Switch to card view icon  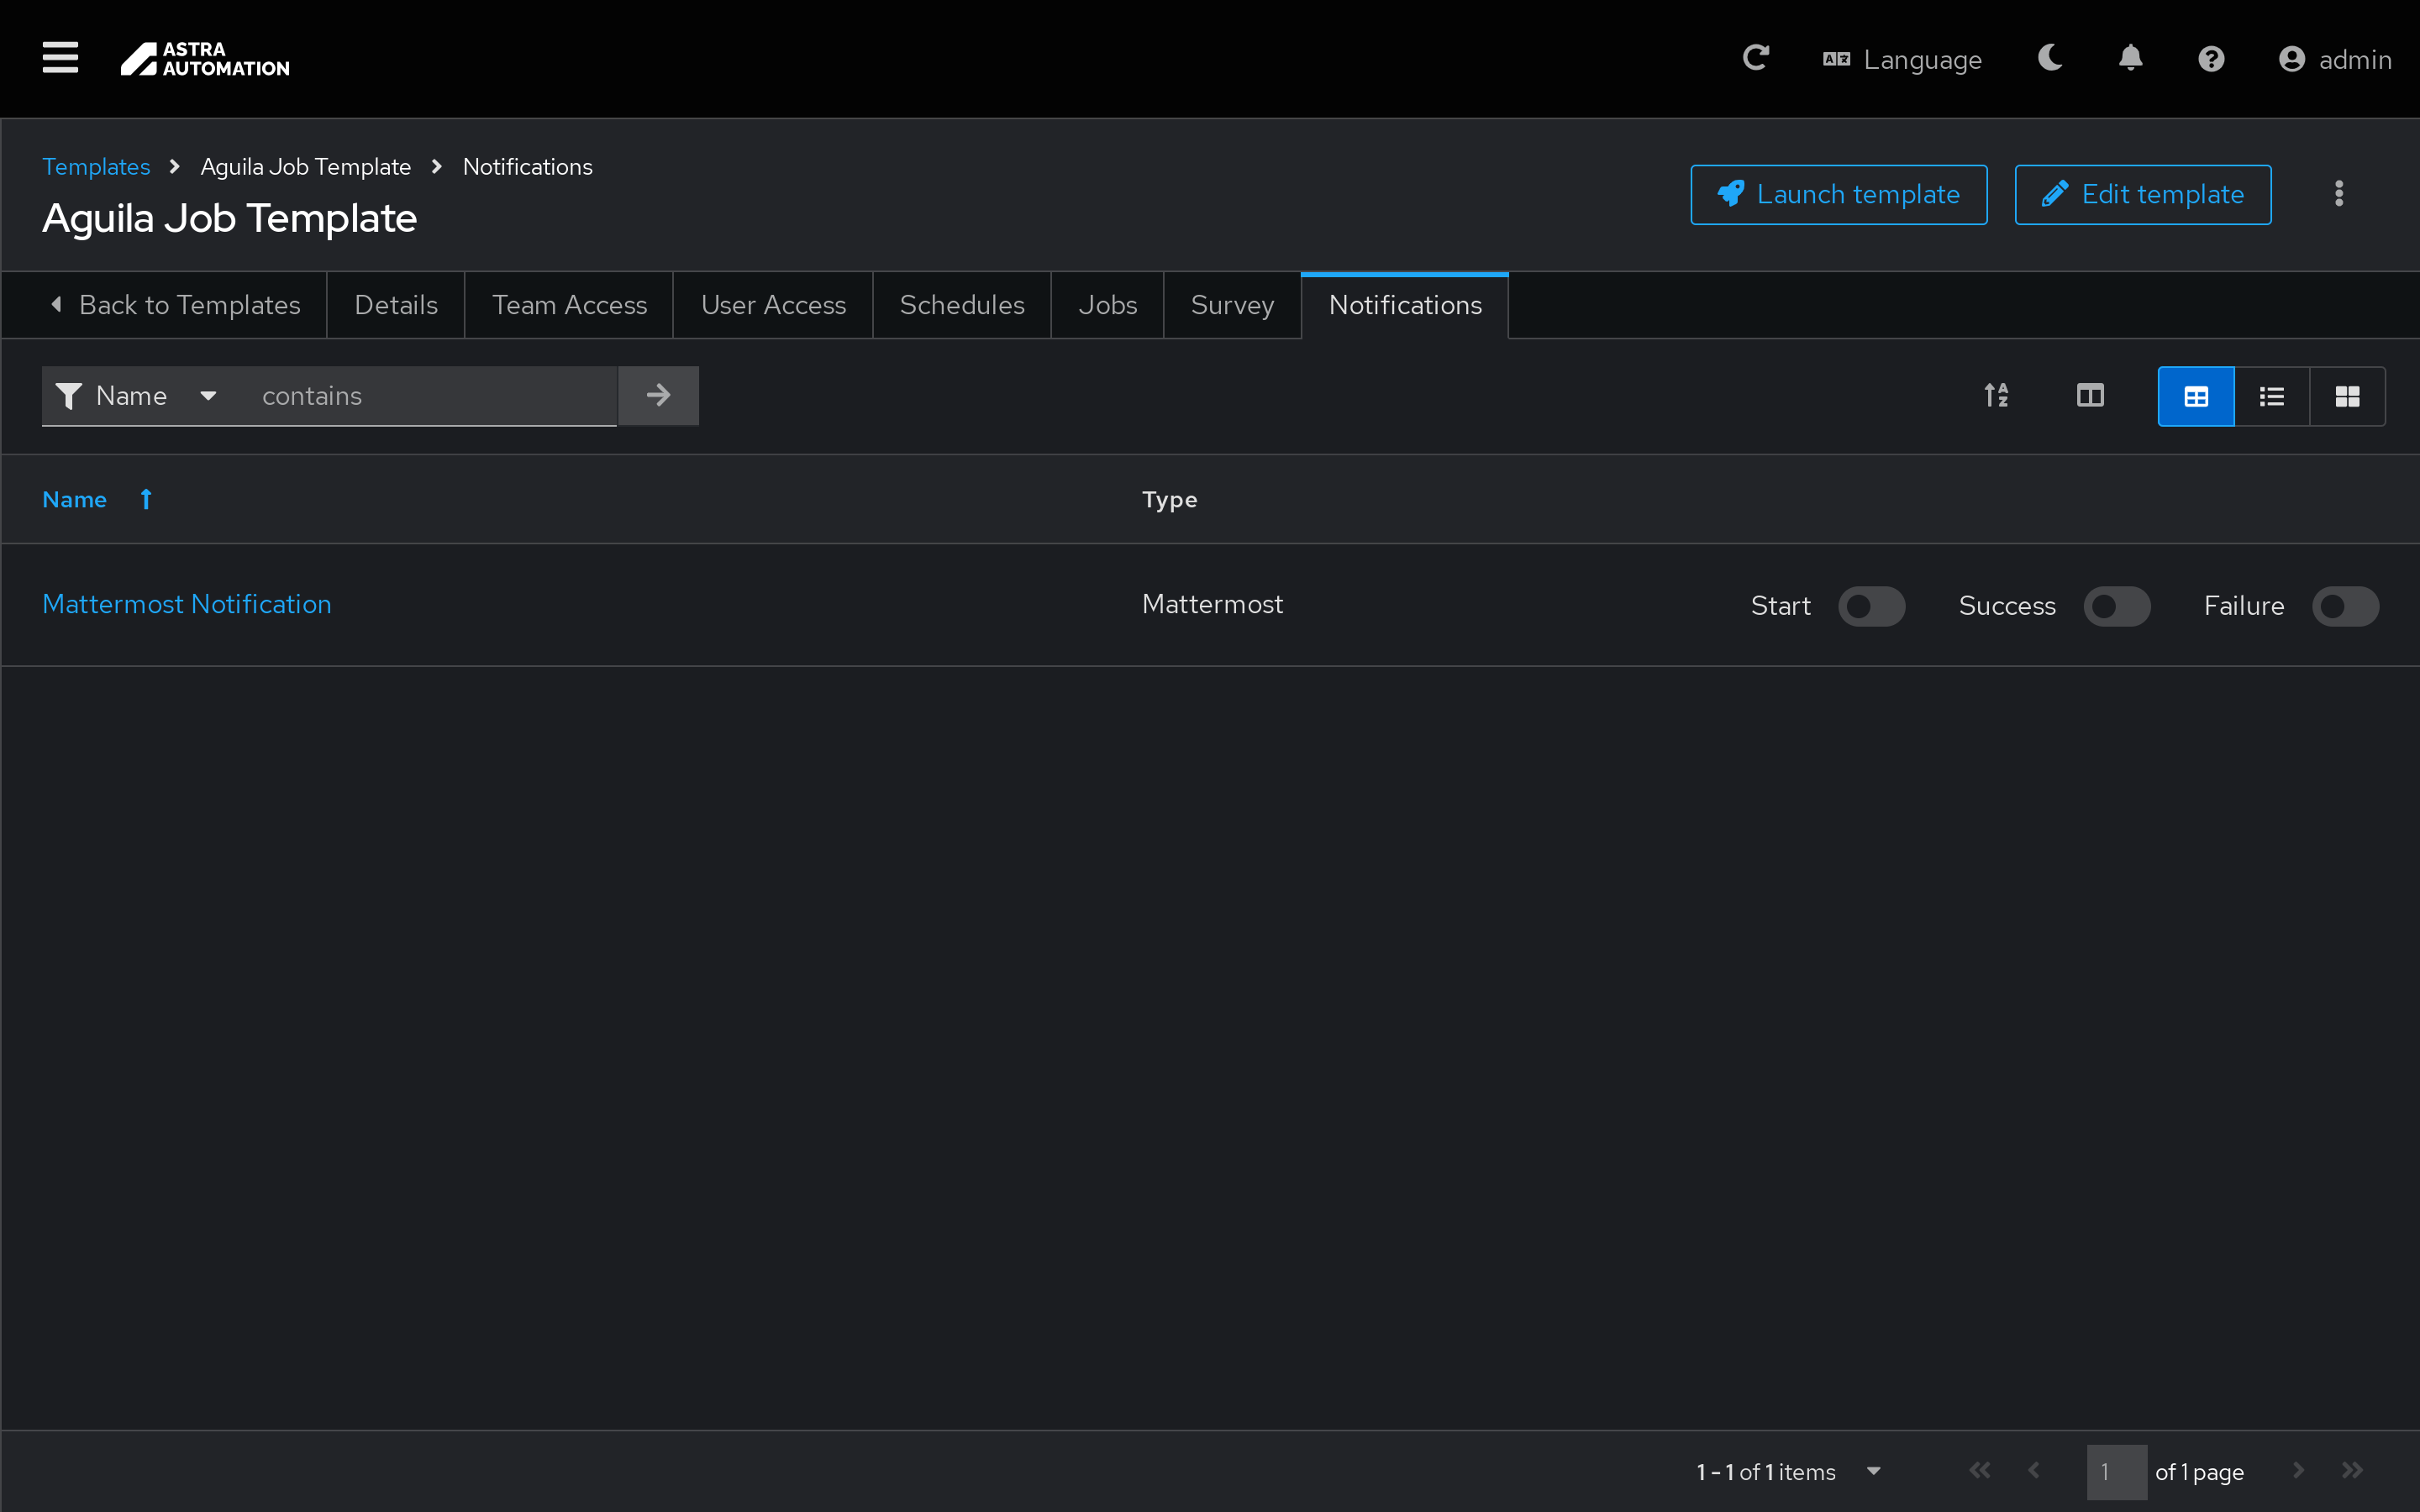coord(2347,397)
